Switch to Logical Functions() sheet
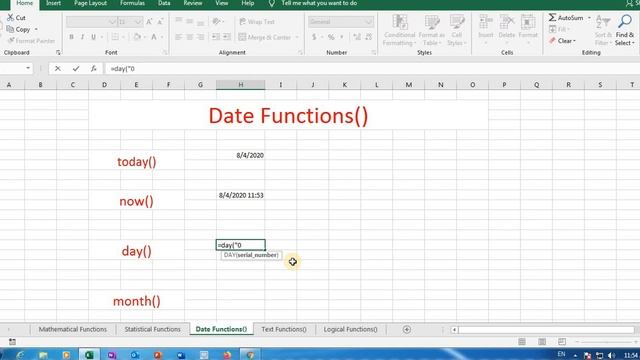 (x=350, y=329)
